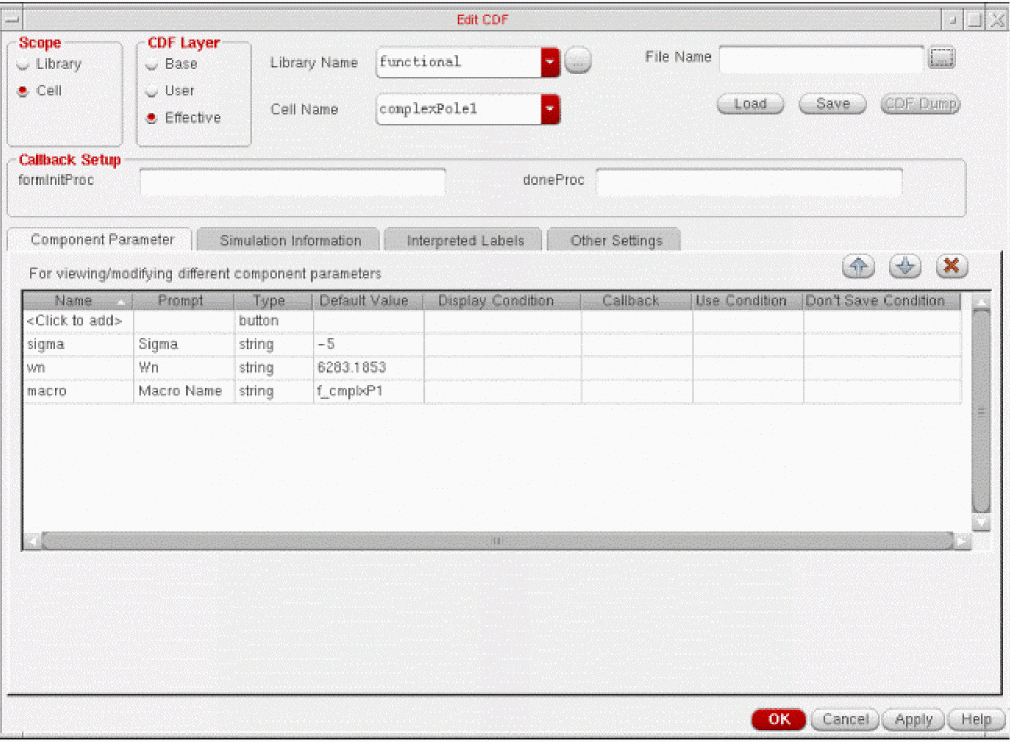Click the Prompt column header

coord(183,301)
